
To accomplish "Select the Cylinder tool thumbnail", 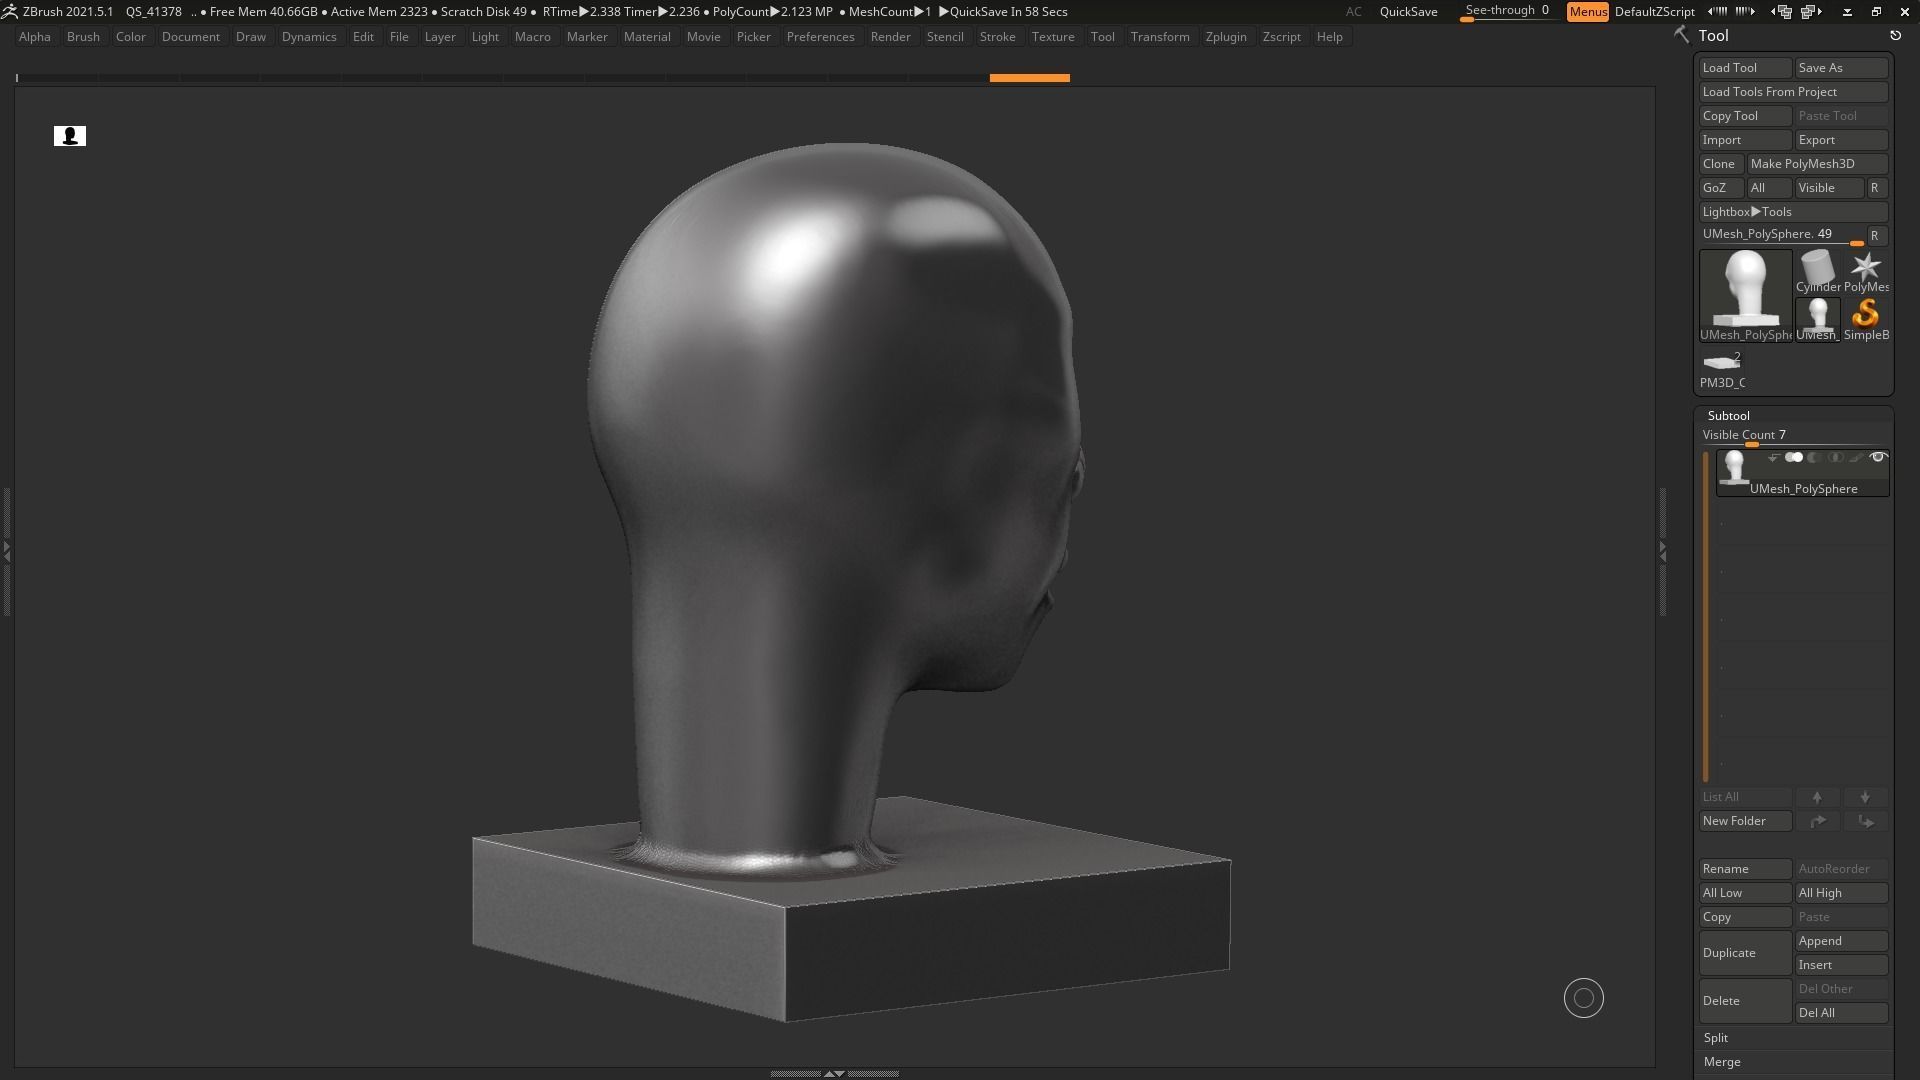I will [x=1817, y=271].
